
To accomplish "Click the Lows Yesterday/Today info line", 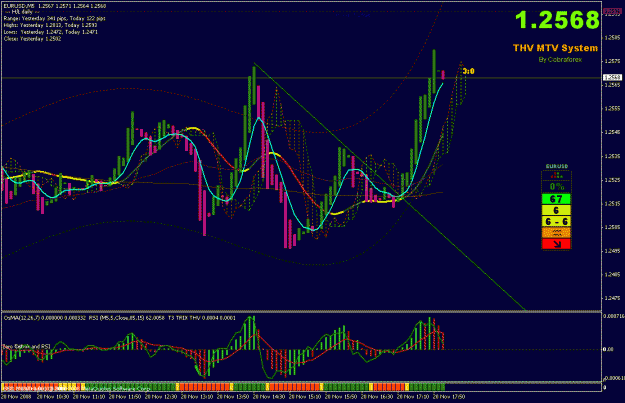I will 51,32.
